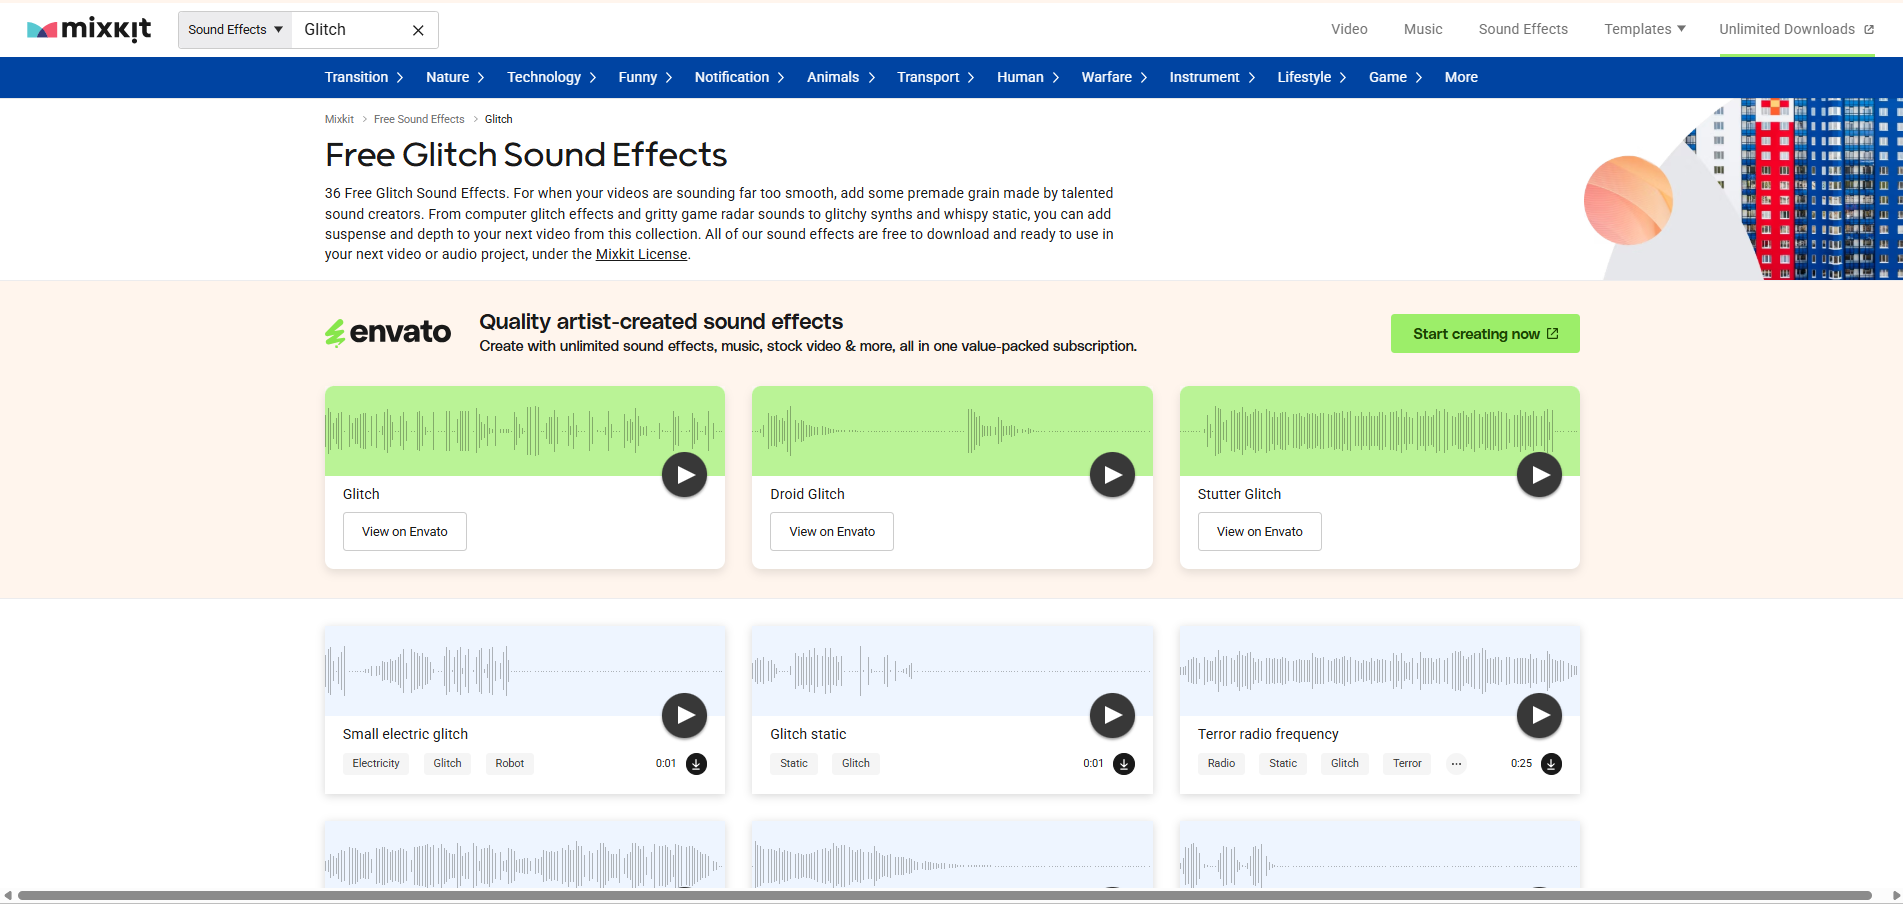Screen dimensions: 1903x904
Task: Play the "Terror radio frequency" sound
Action: (1539, 715)
